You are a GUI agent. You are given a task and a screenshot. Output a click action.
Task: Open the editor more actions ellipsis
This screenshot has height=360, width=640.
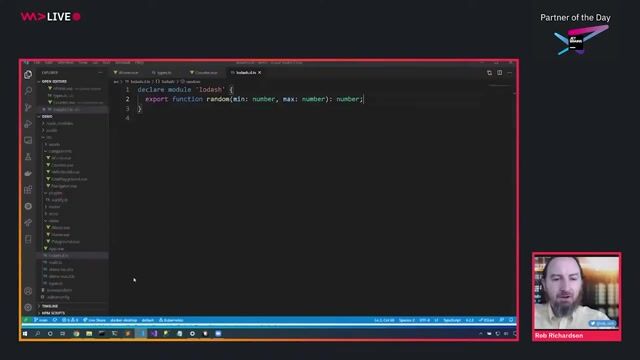510,73
